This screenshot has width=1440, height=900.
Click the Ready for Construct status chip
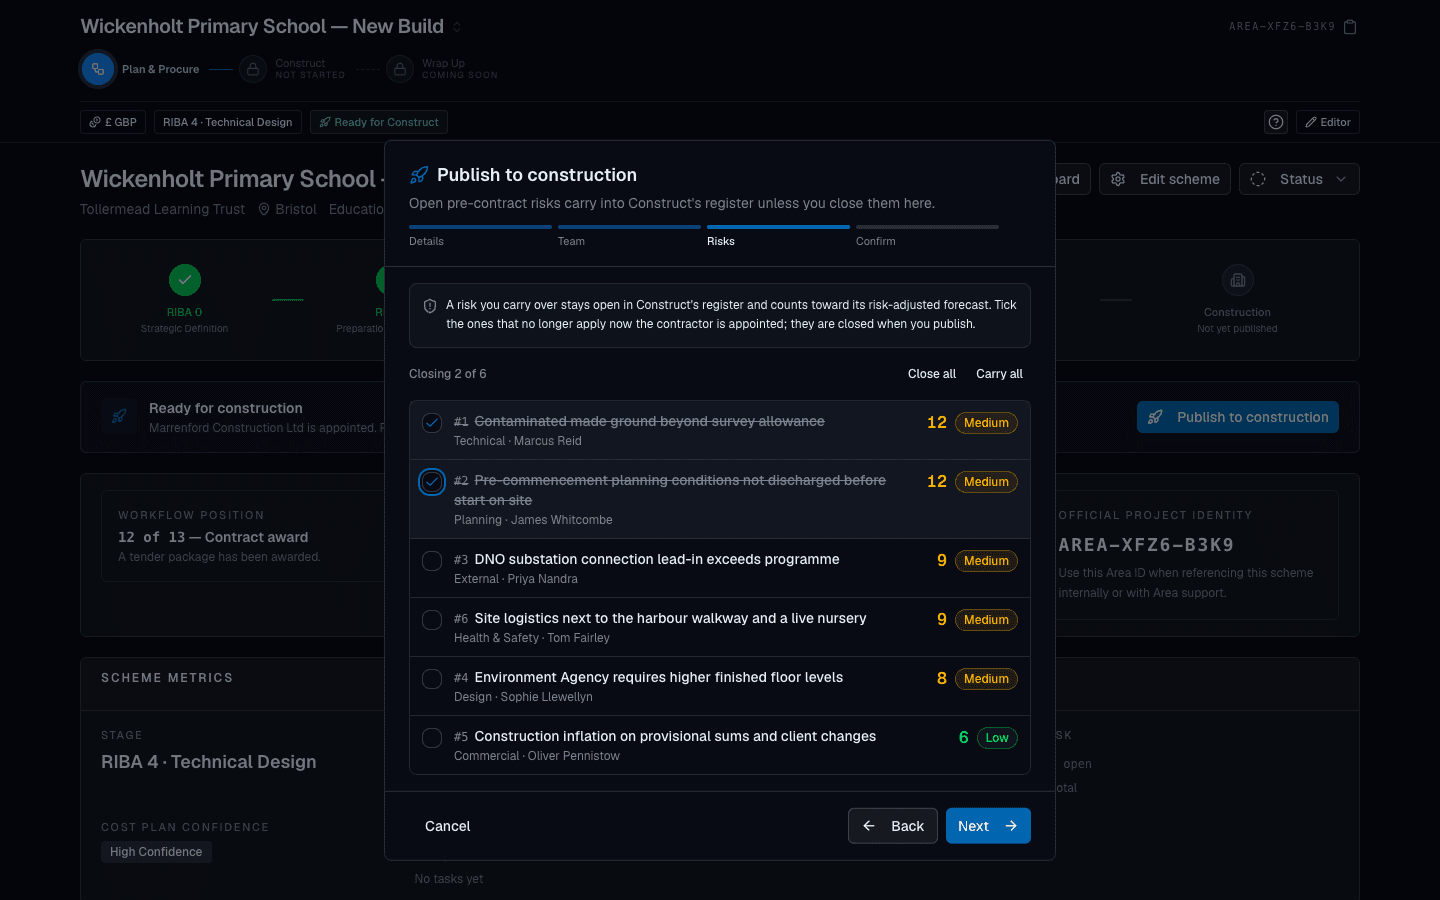[x=379, y=122]
